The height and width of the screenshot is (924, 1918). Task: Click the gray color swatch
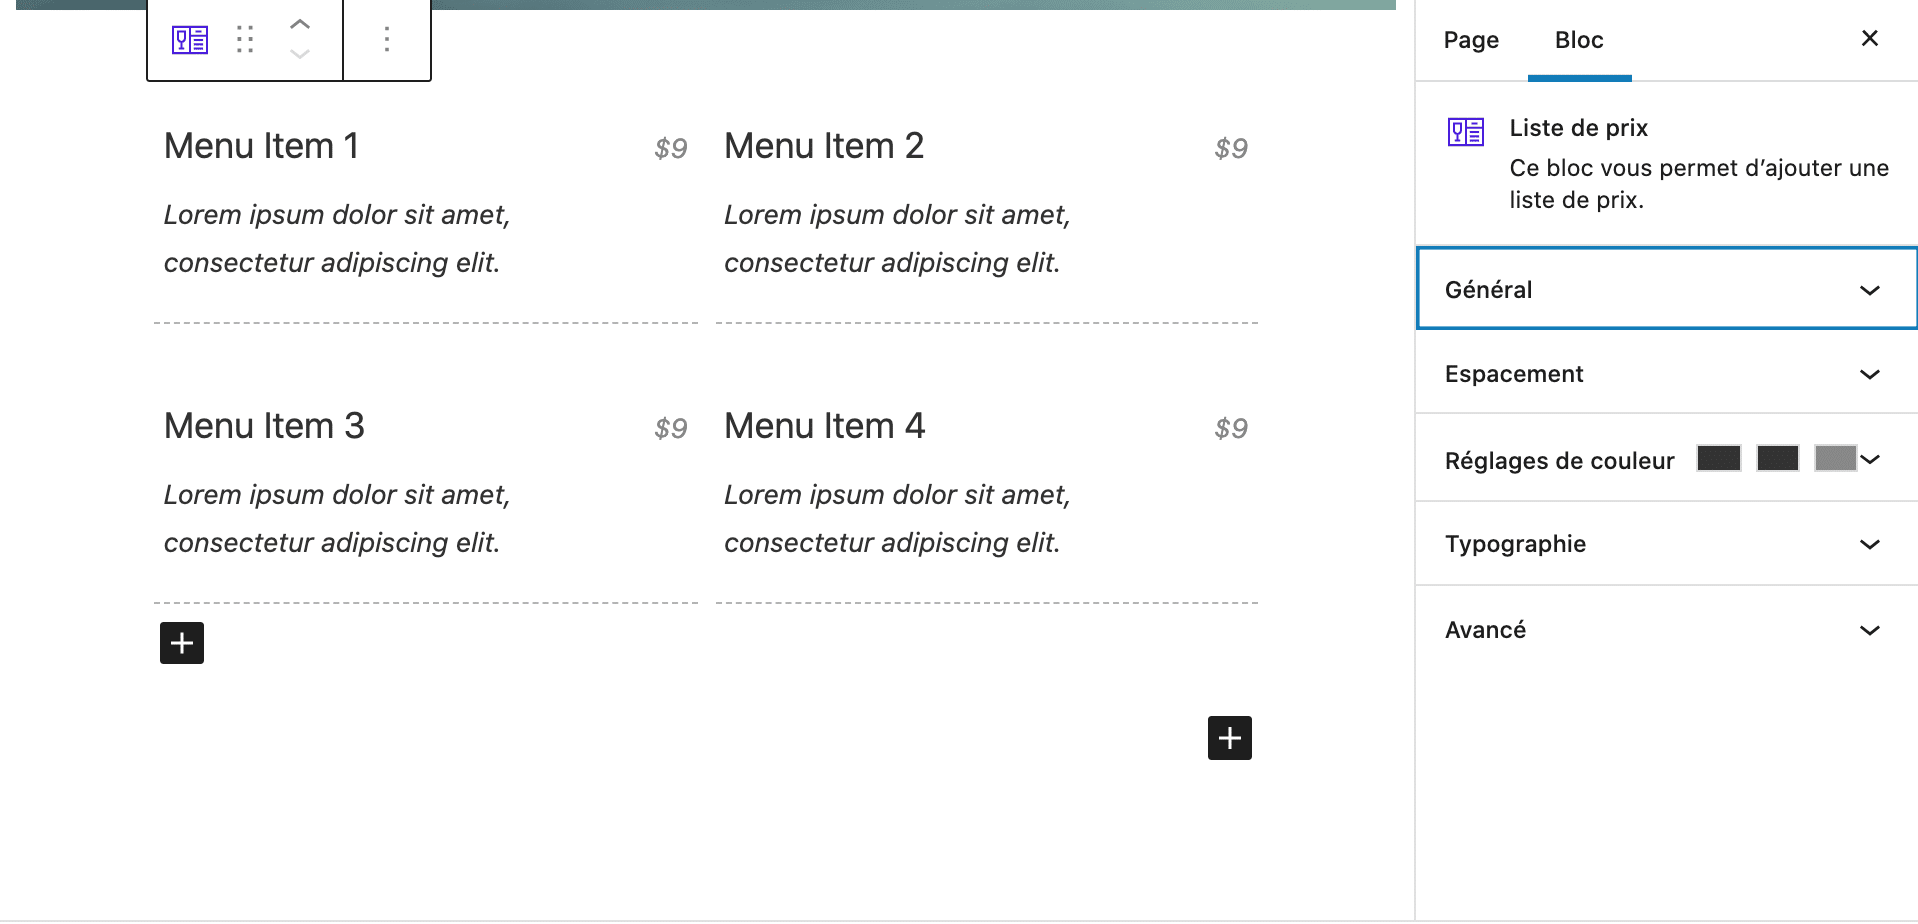[x=1835, y=459]
